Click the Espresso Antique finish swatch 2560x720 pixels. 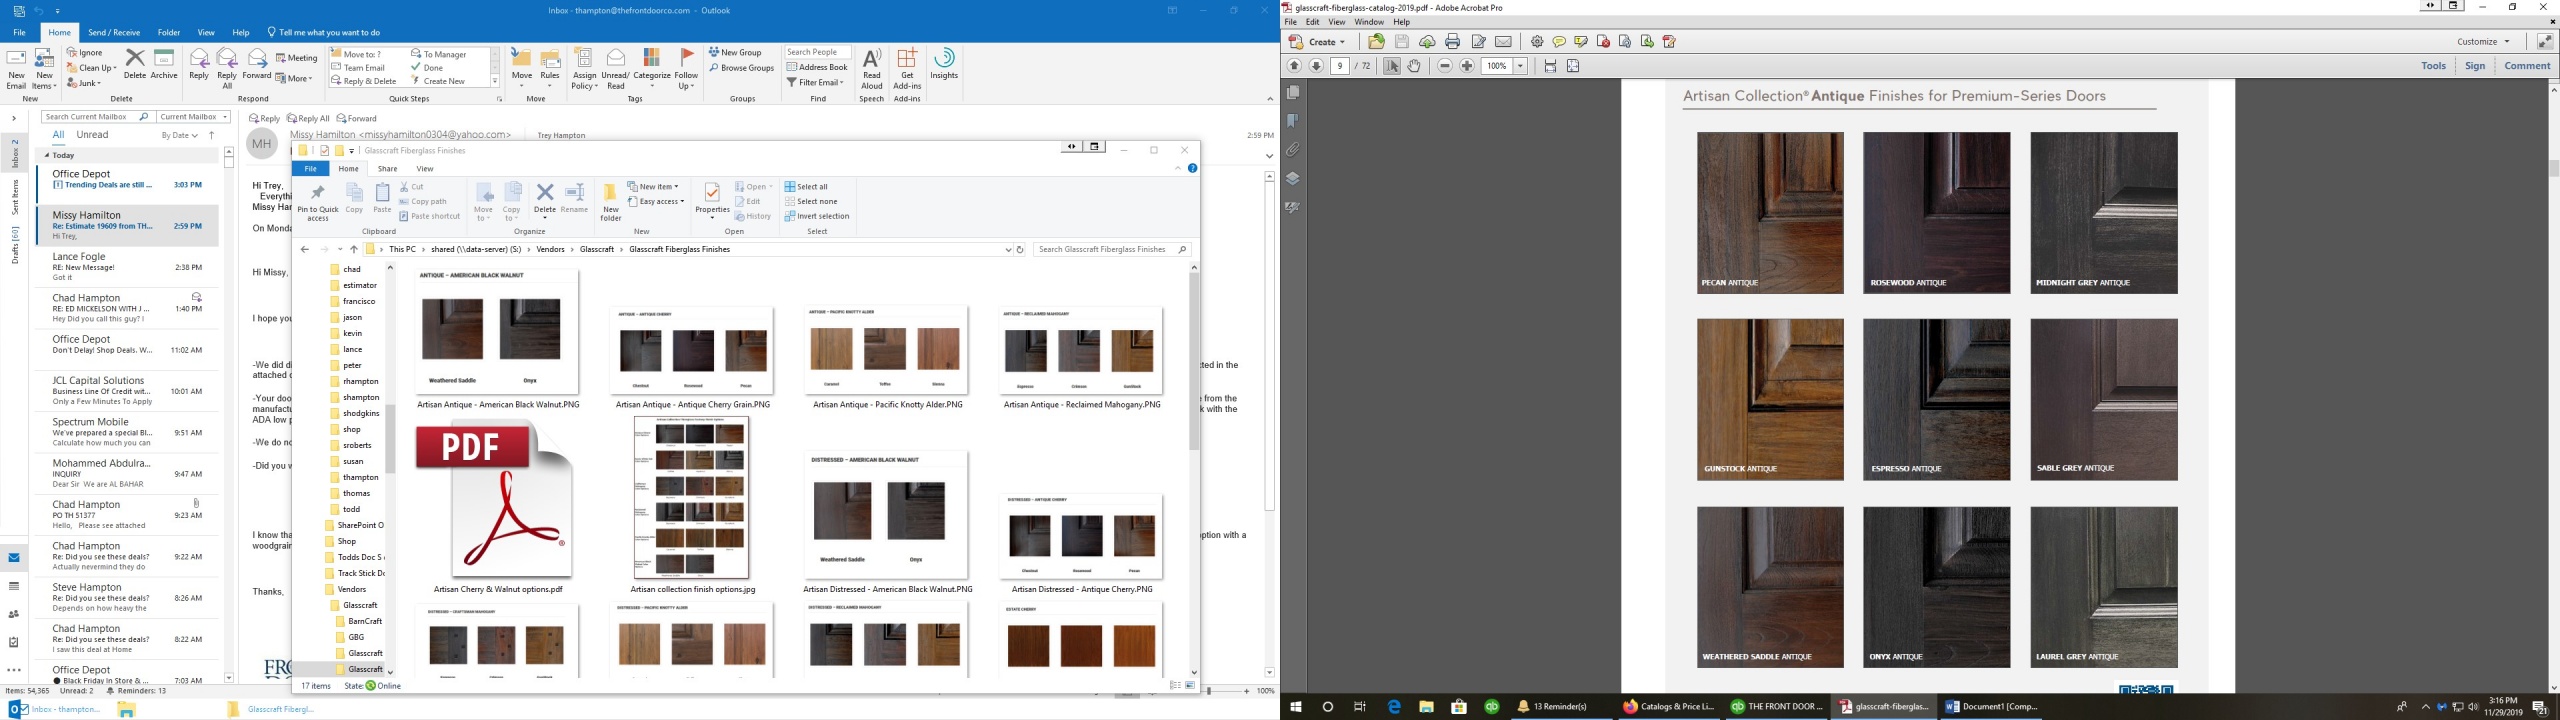pos(1936,399)
